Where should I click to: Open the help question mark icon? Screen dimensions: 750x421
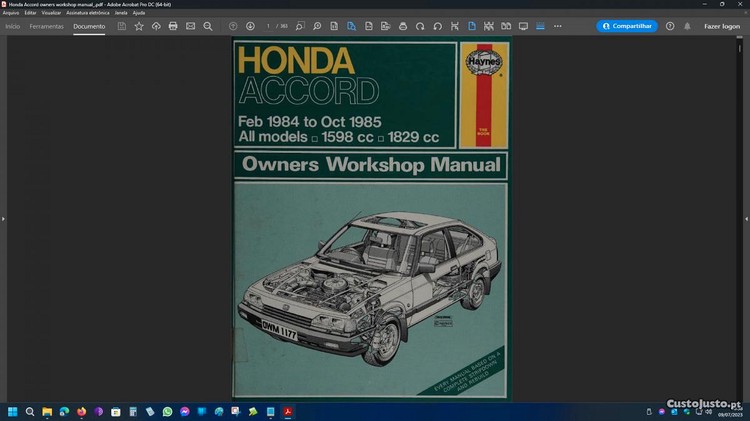coord(670,26)
